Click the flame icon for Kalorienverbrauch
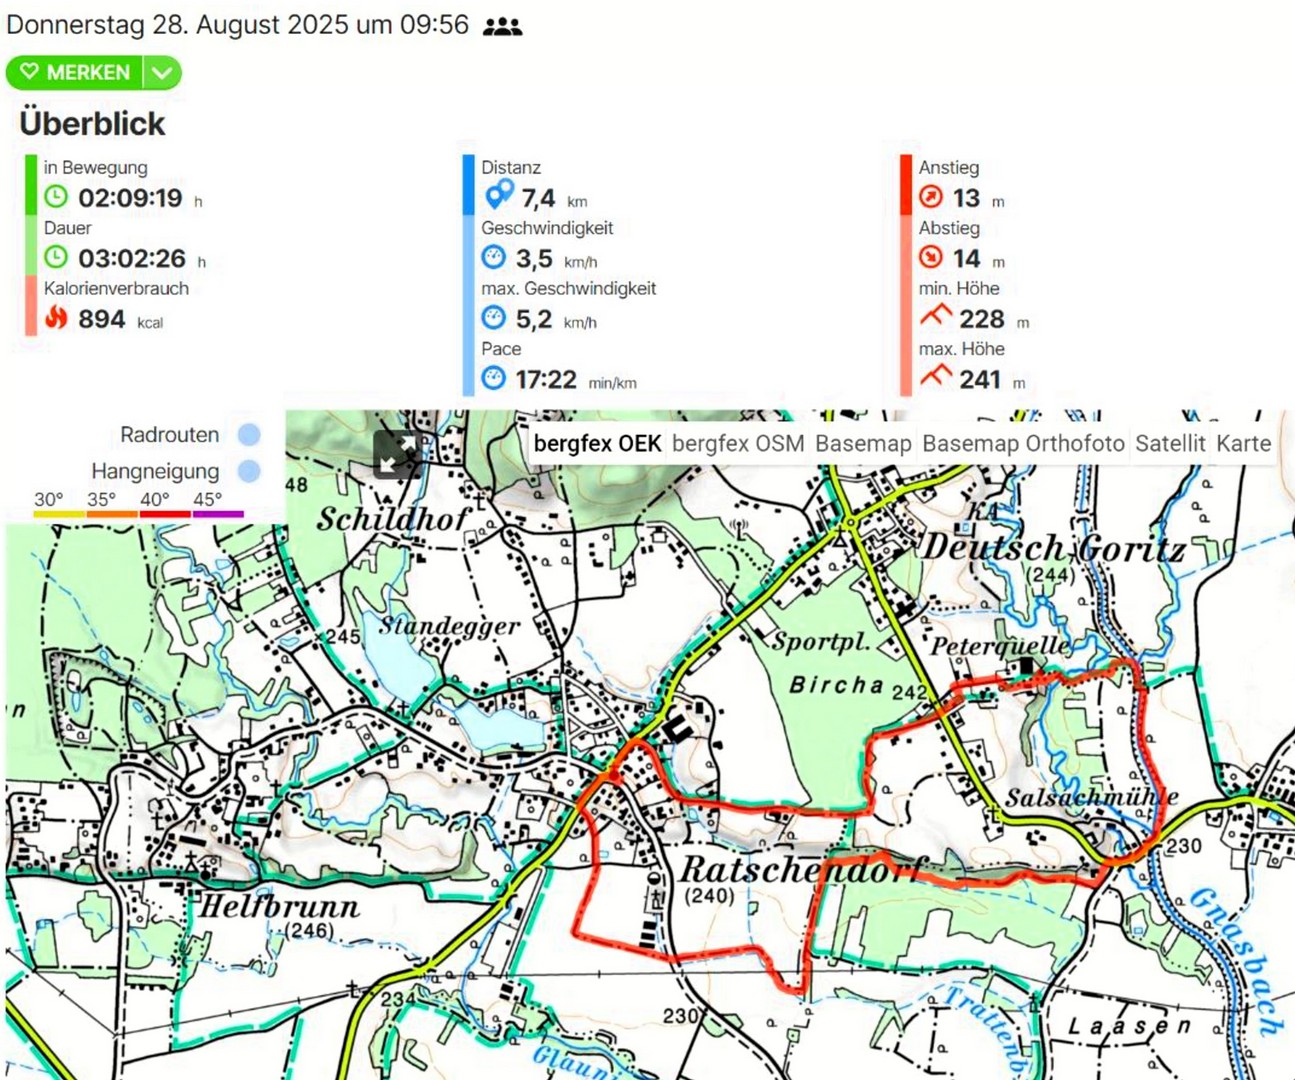Screen dimensions: 1295x1080 (56, 318)
